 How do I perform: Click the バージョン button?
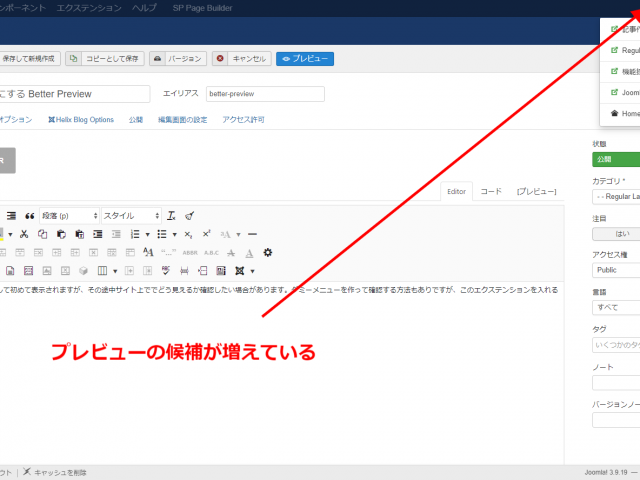[178, 59]
